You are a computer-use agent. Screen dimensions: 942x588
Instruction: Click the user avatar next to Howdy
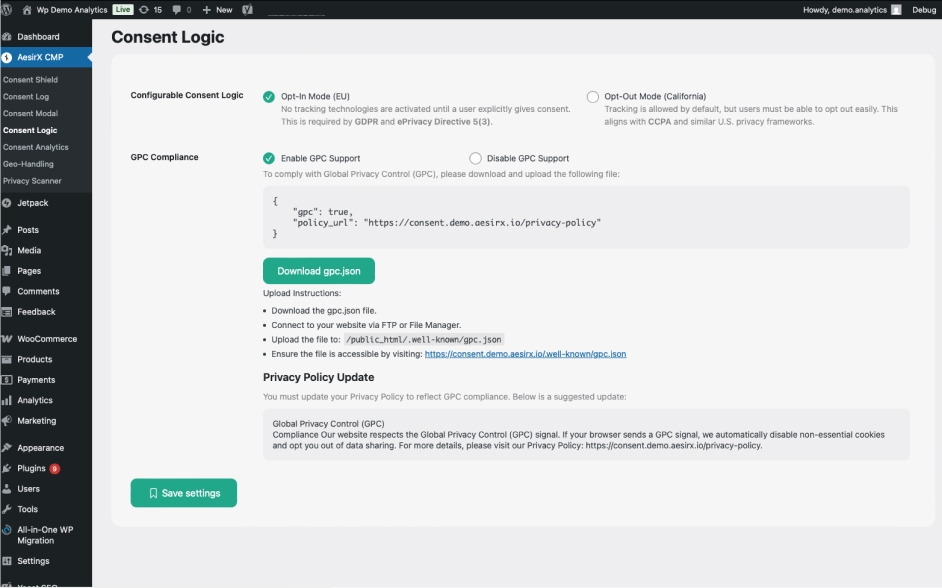896,10
